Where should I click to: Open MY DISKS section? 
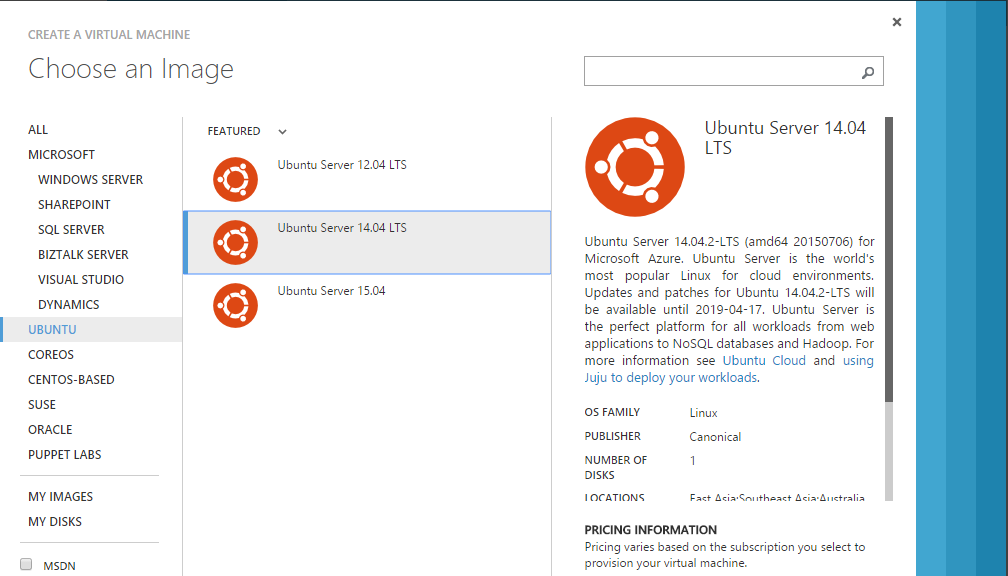pos(55,522)
